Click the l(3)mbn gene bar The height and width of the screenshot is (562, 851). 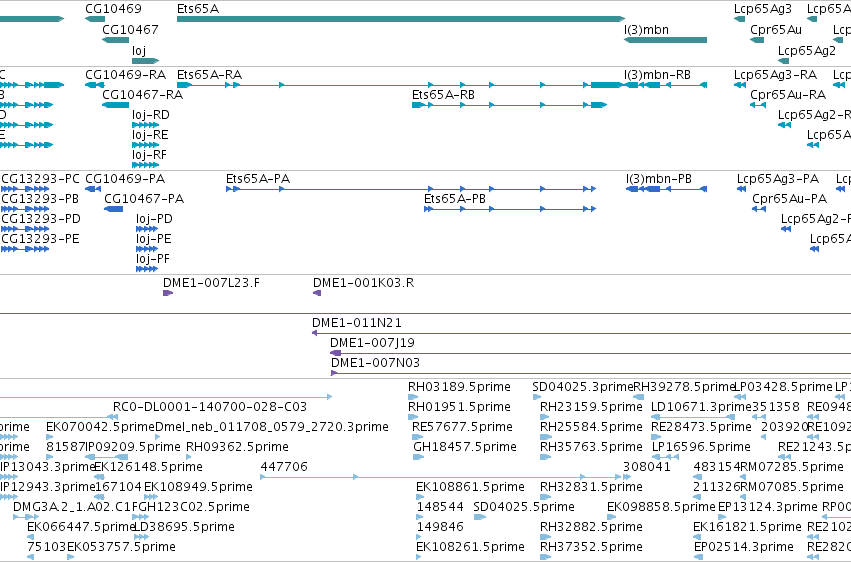pos(665,40)
